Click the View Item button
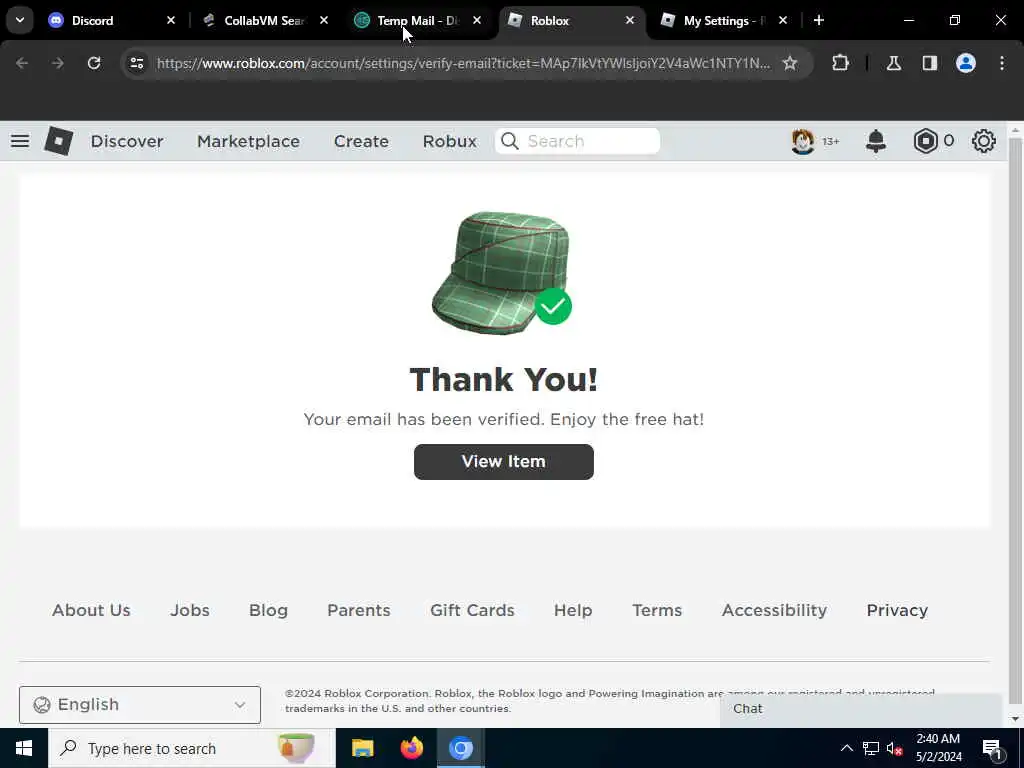This screenshot has width=1024, height=768. (x=504, y=462)
